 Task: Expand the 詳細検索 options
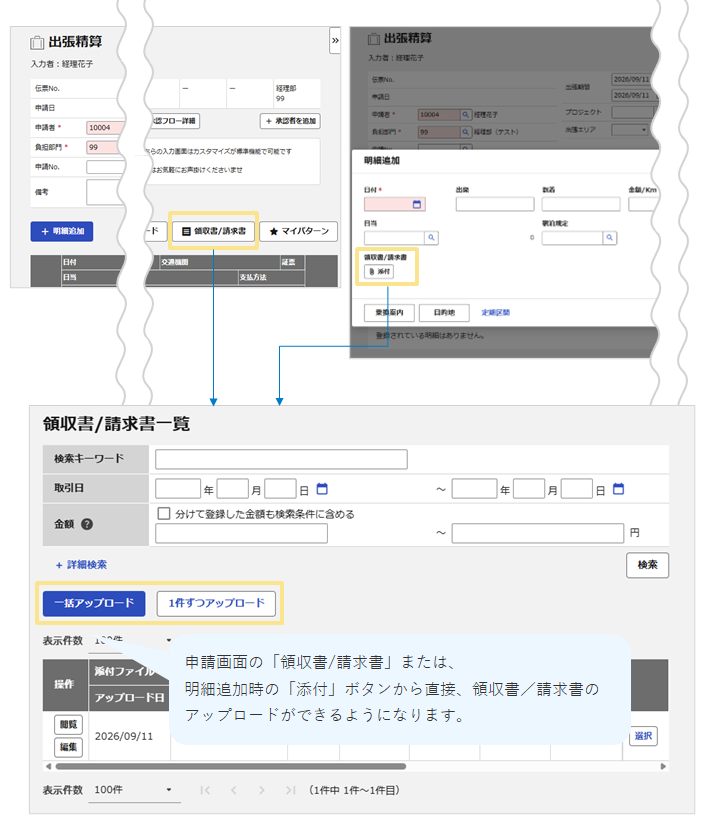tap(81, 565)
